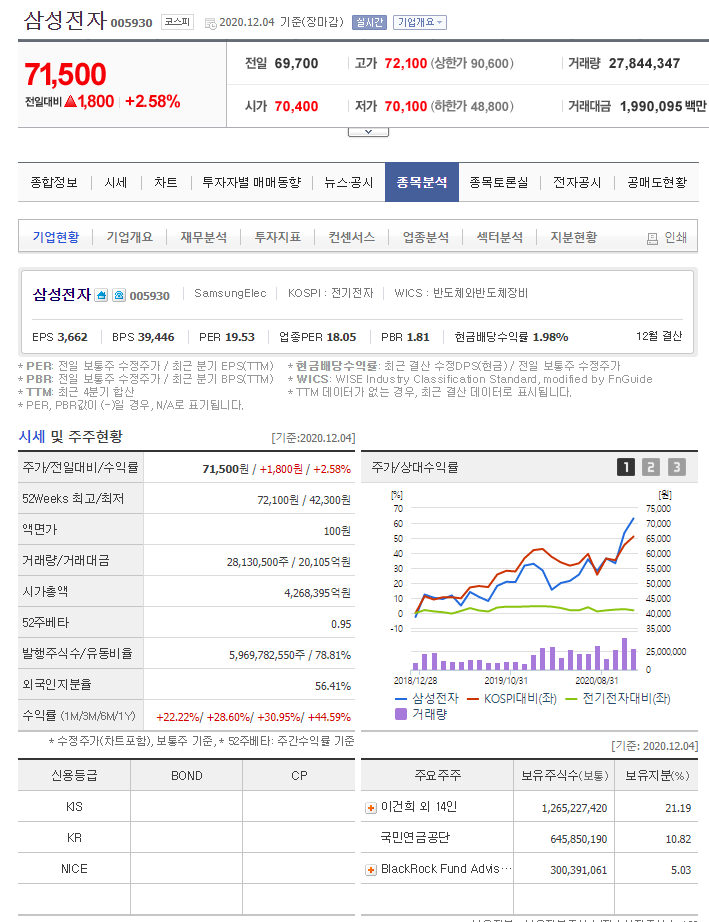
Task: Switch to the 시세 tab
Action: [116, 182]
